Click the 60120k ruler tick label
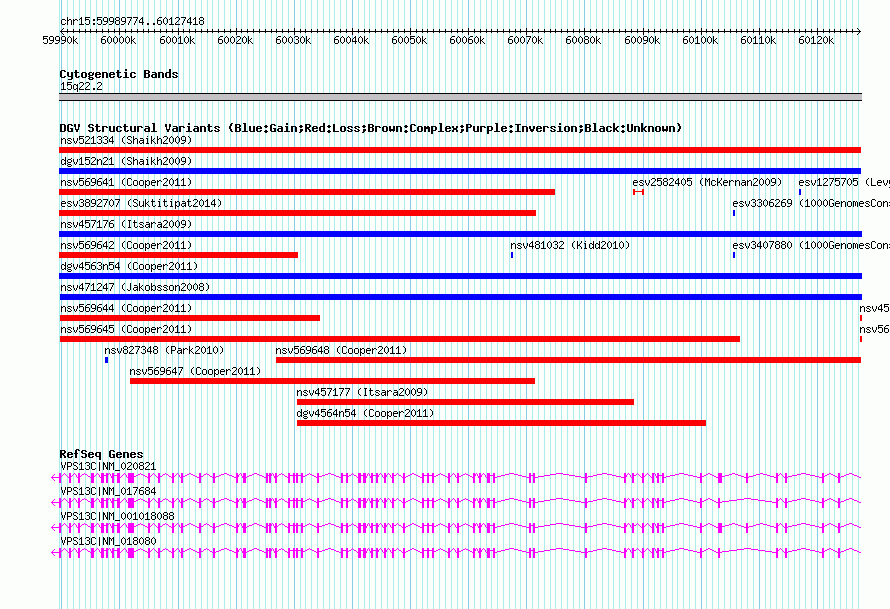 [816, 40]
